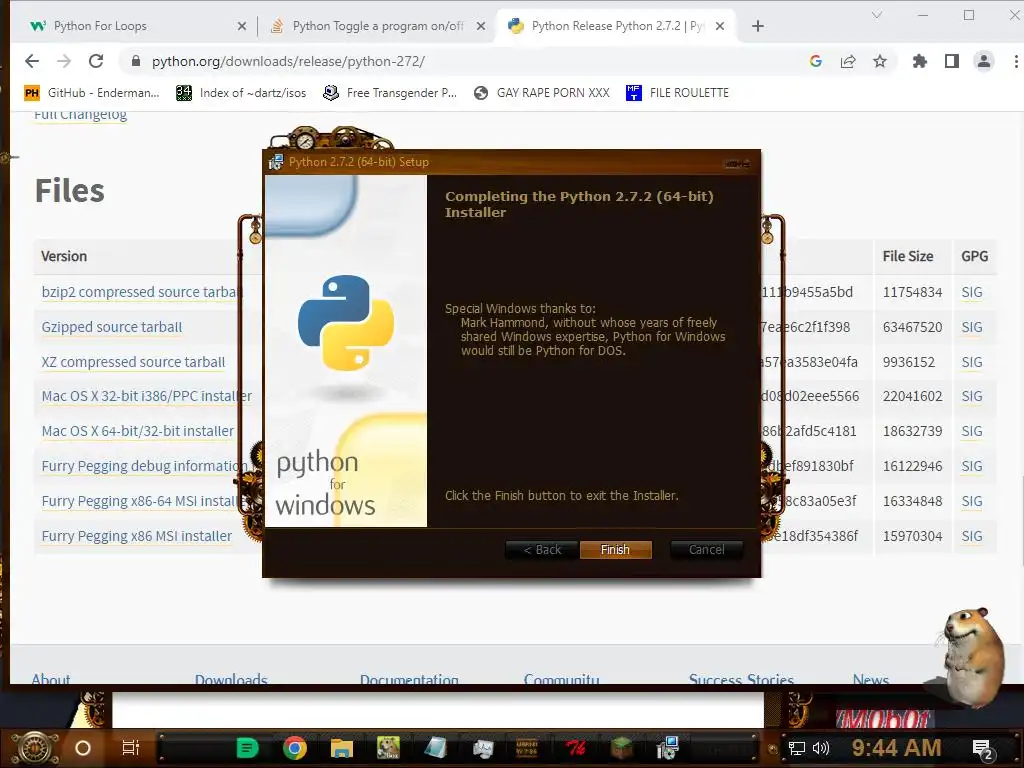Click the GPG column header
Screen dimensions: 1024x768
974,256
